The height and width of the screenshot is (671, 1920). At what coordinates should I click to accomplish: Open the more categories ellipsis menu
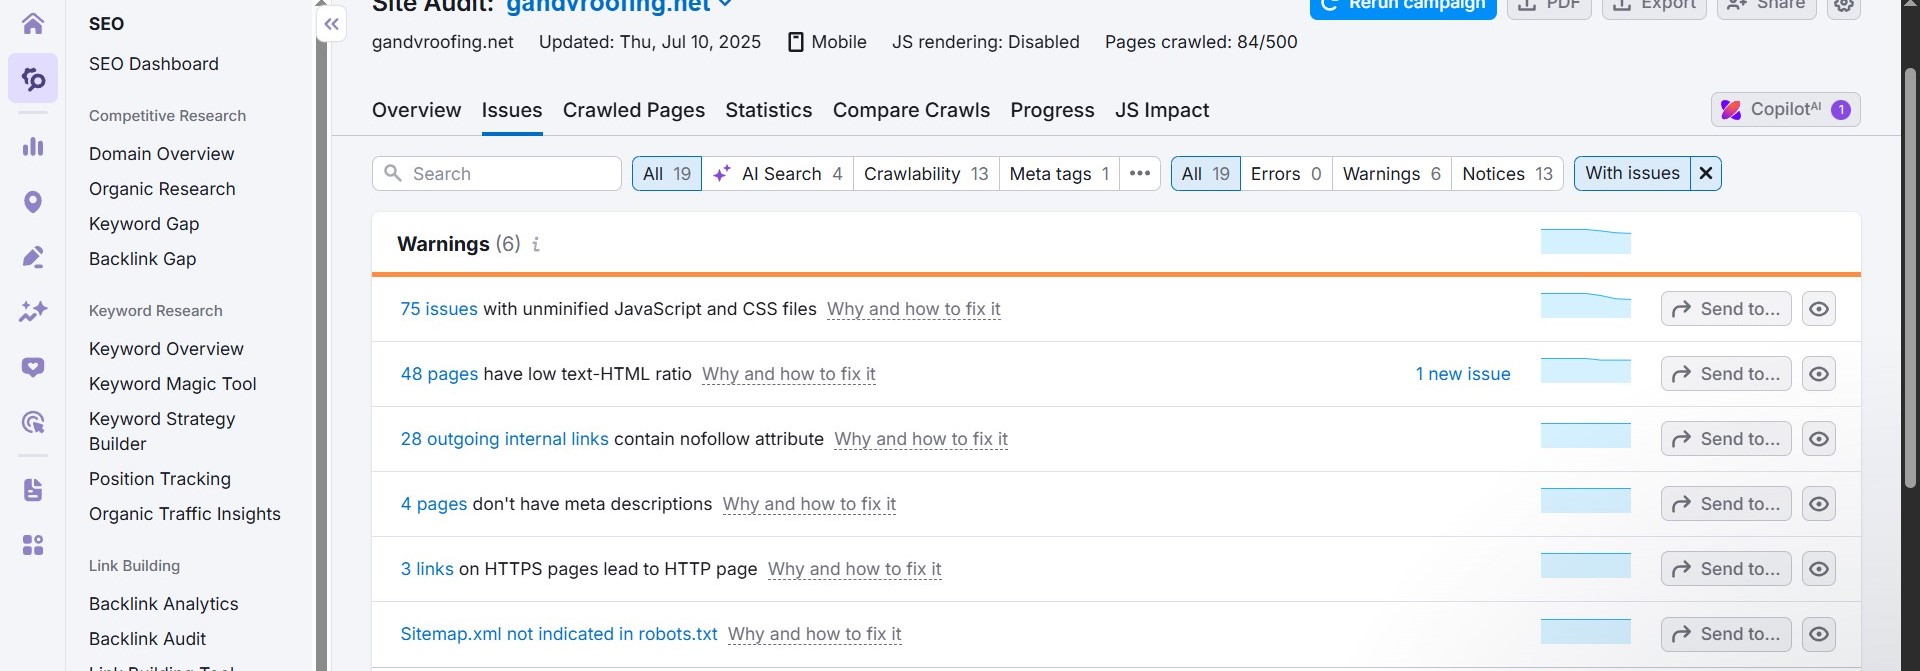[x=1140, y=173]
